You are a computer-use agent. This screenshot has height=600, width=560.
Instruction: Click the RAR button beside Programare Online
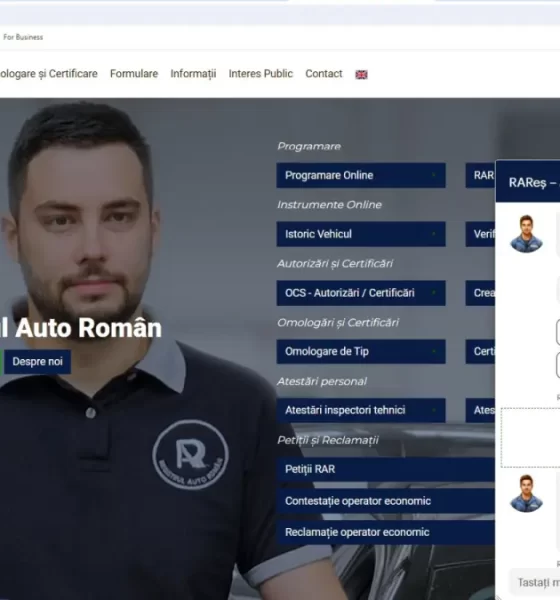pyautogui.click(x=480, y=175)
